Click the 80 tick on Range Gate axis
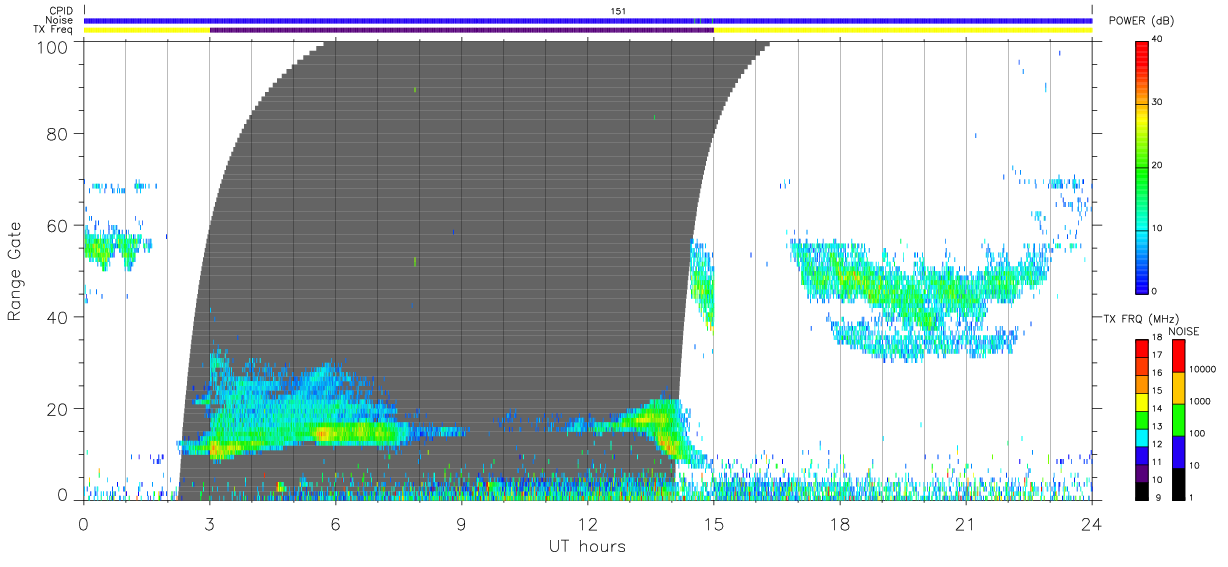The width and height of the screenshot is (1228, 567). point(55,133)
